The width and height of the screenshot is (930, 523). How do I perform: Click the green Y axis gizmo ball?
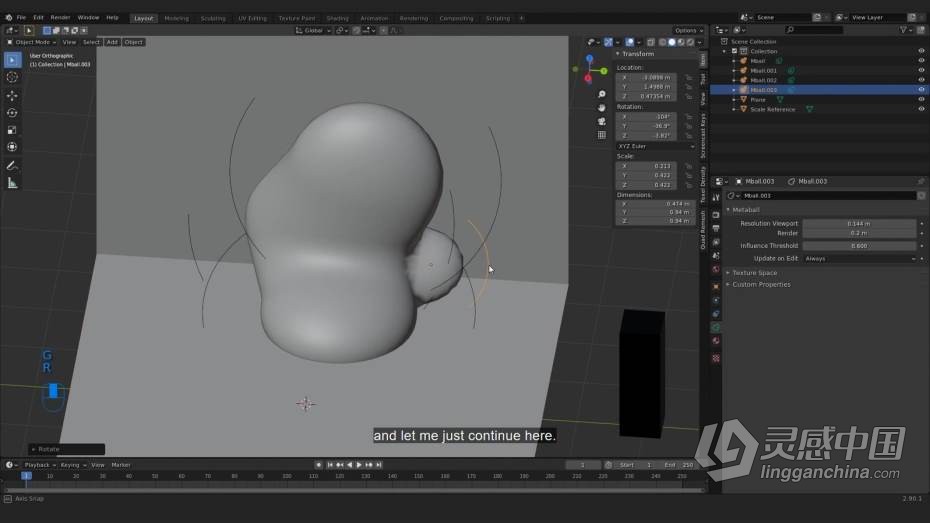point(604,71)
